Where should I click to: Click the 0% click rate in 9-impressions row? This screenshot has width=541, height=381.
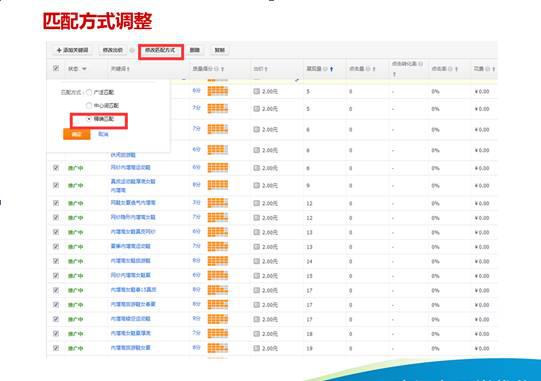(x=435, y=186)
